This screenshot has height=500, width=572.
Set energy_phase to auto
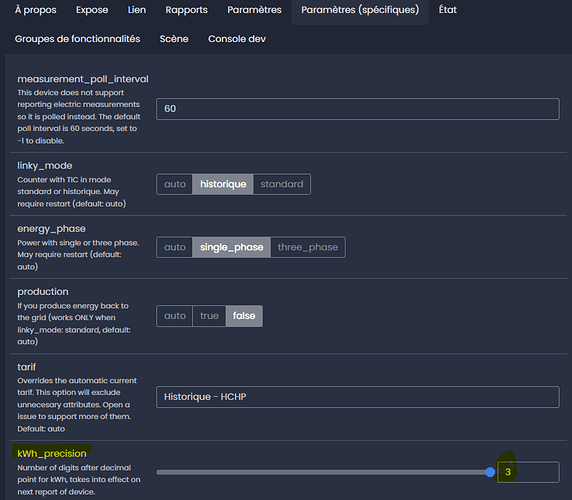(x=175, y=247)
